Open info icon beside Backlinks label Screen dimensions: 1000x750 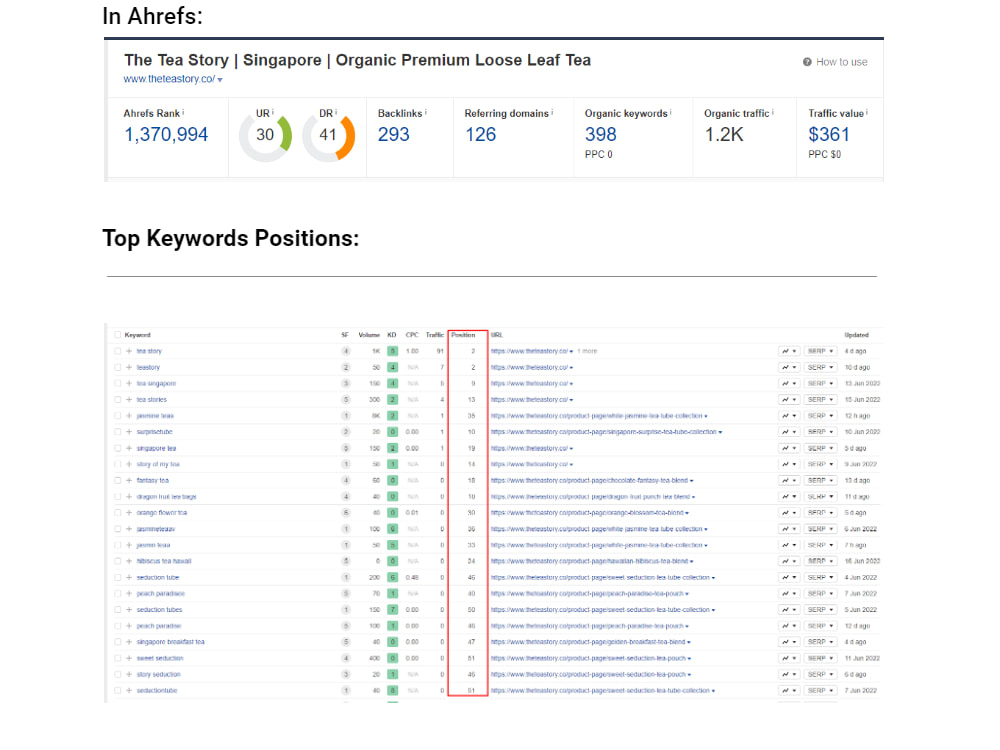pos(425,112)
